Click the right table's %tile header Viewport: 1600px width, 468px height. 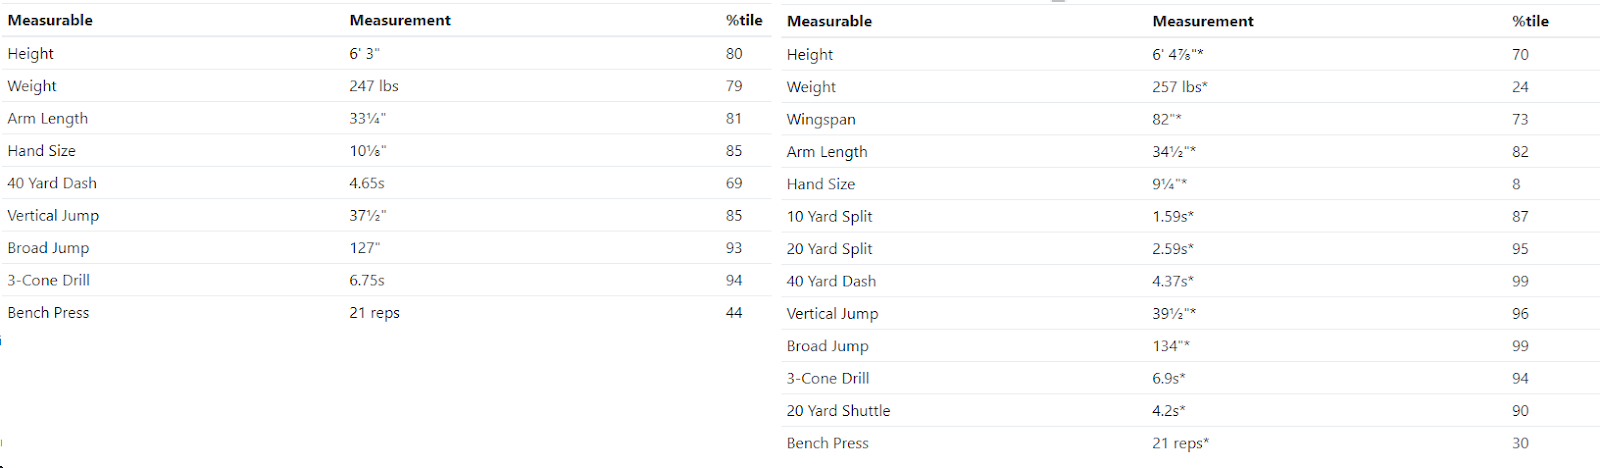click(x=1530, y=21)
